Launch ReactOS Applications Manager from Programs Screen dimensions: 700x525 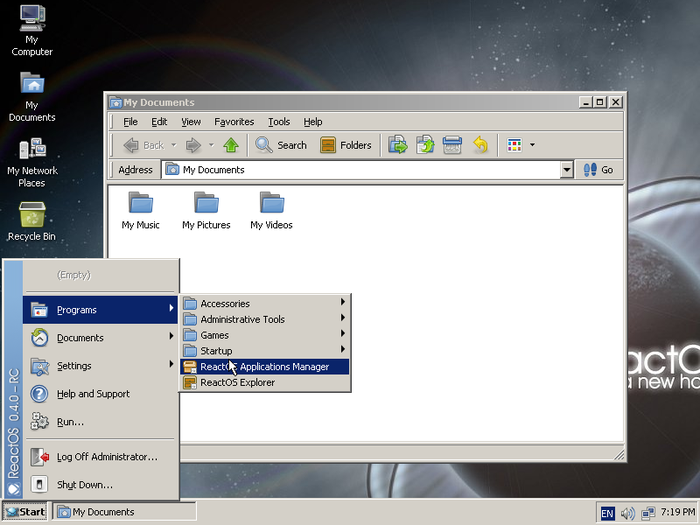(x=265, y=367)
